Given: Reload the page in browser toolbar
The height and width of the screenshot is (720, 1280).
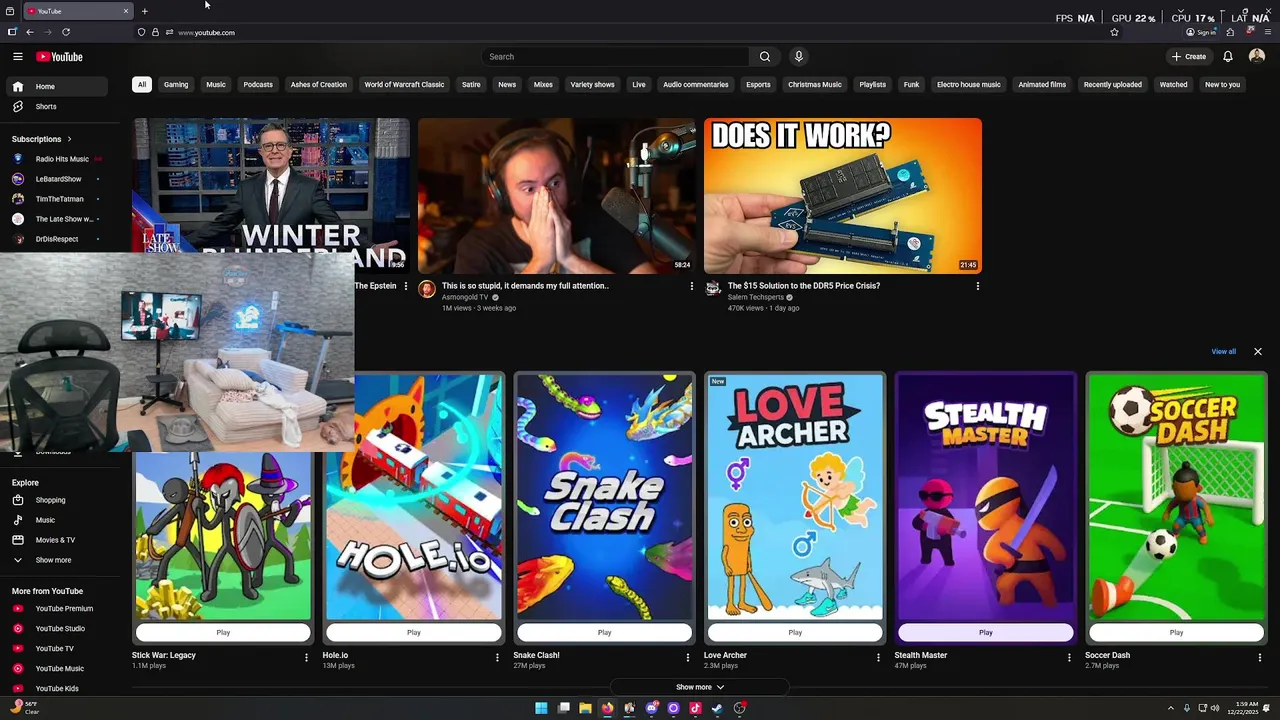Looking at the screenshot, I should coord(66,32).
